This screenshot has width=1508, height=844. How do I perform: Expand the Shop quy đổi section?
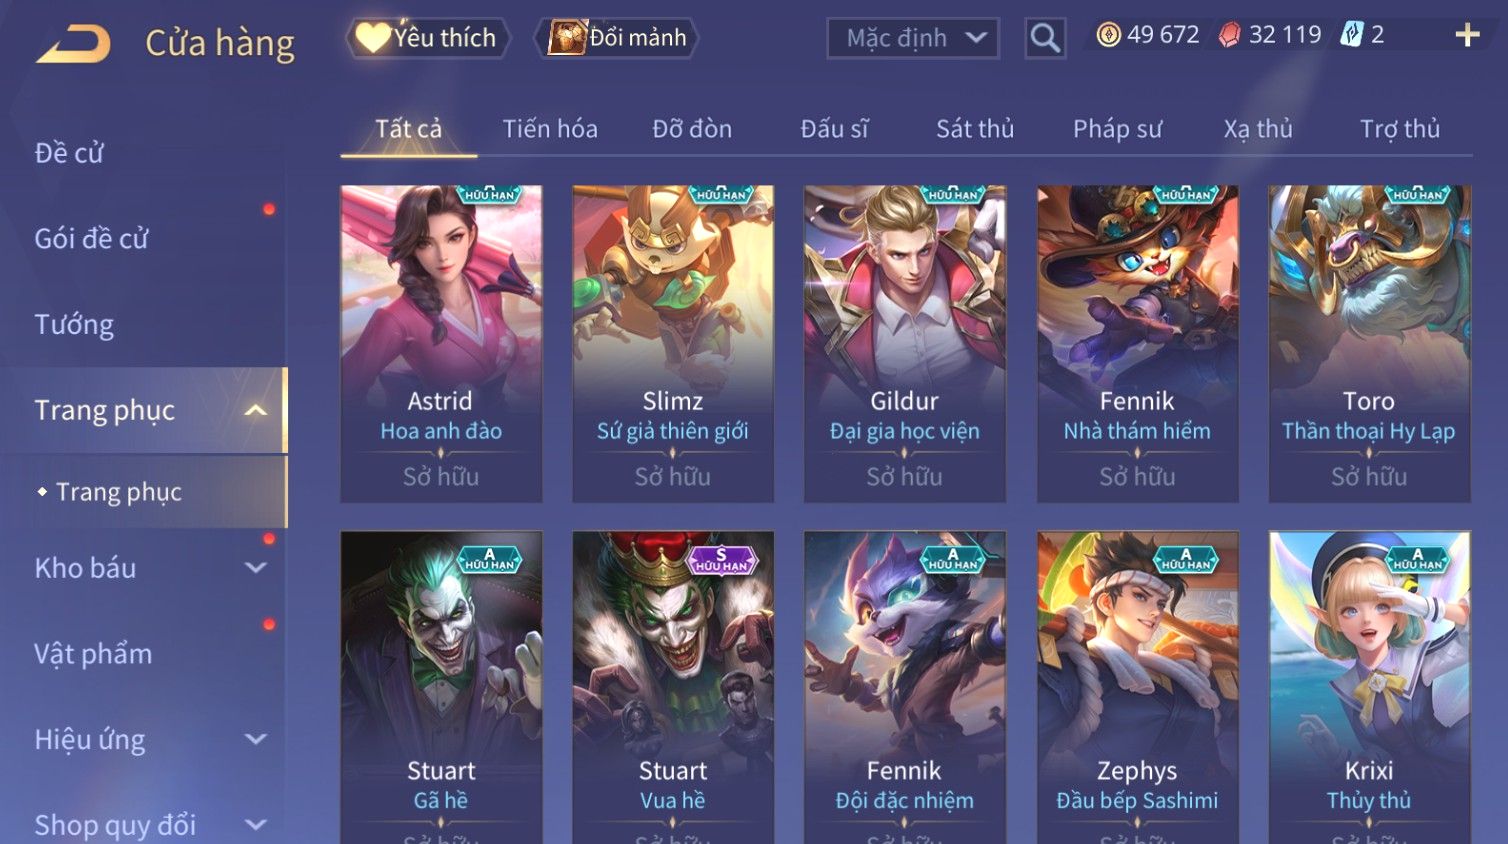[x=256, y=825]
